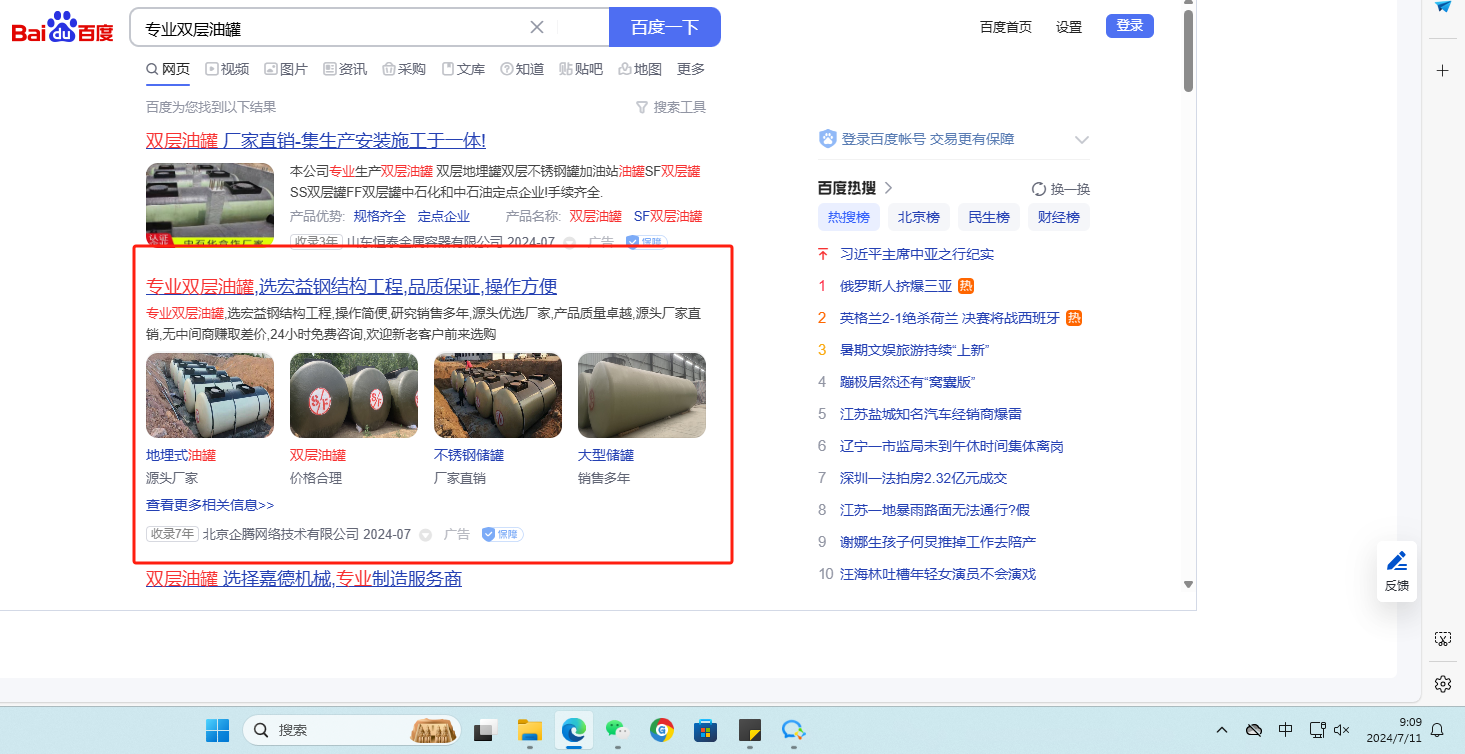Click the Microsoft Edge taskbar icon
This screenshot has width=1465, height=754.
[574, 731]
